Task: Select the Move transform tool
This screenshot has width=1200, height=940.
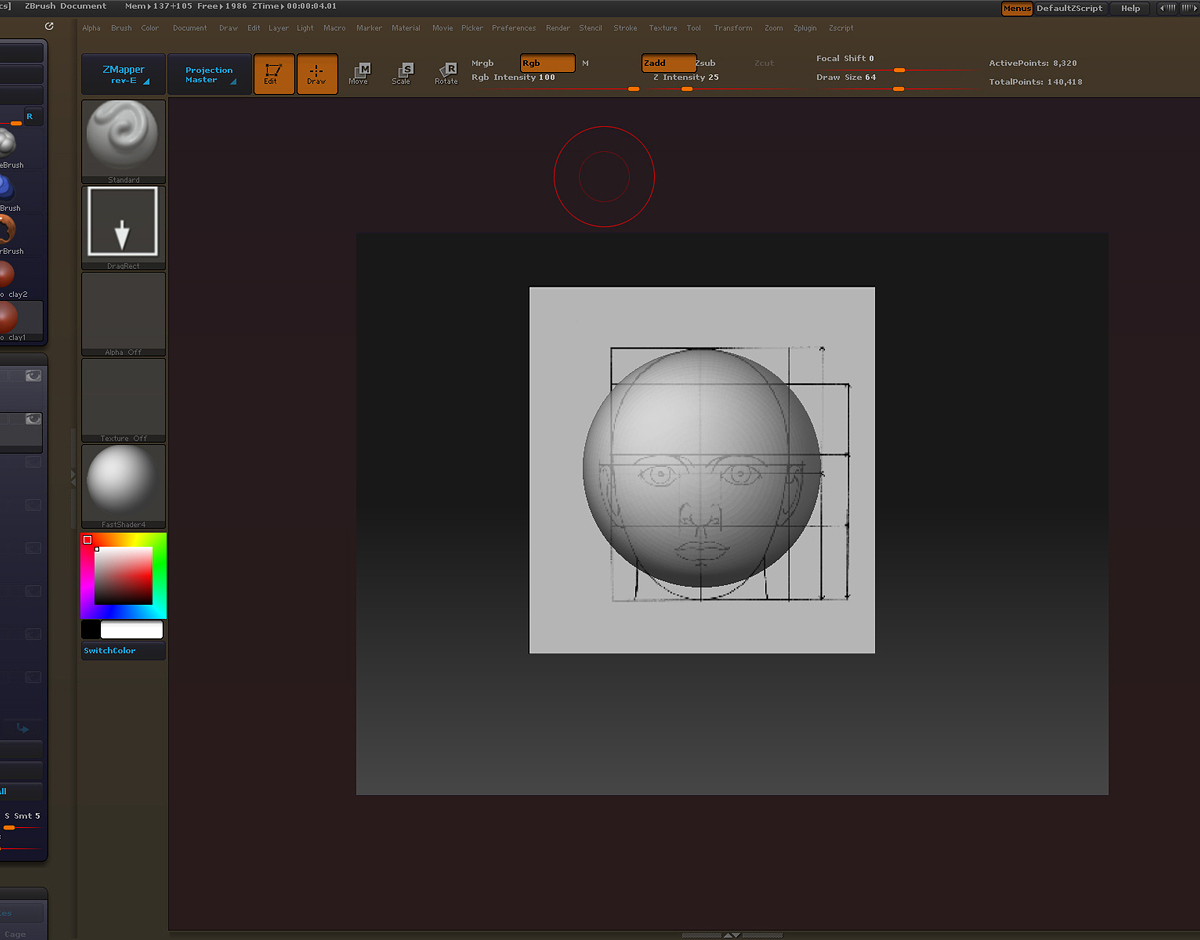Action: coord(359,73)
